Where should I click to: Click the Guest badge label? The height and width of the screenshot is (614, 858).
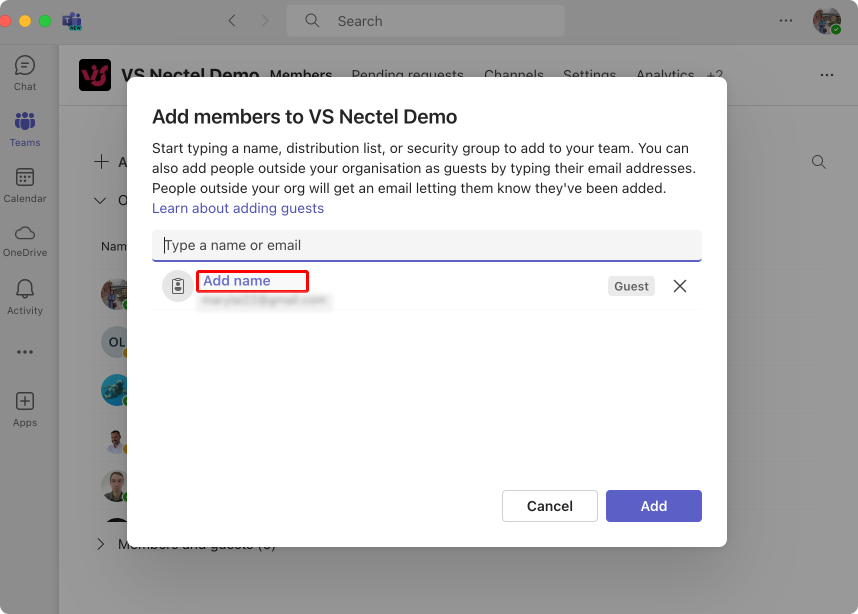tap(631, 286)
